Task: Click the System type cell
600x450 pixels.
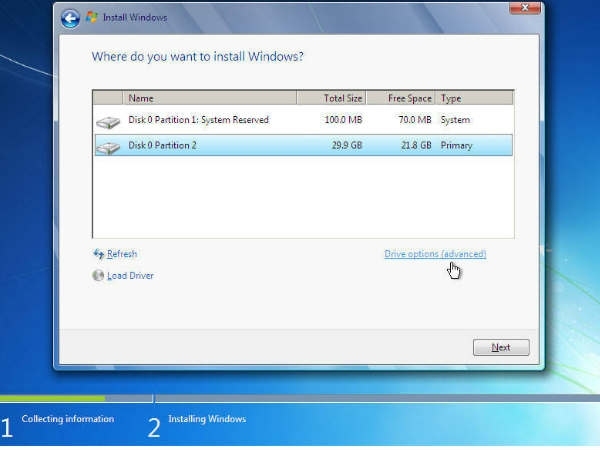Action: click(455, 120)
